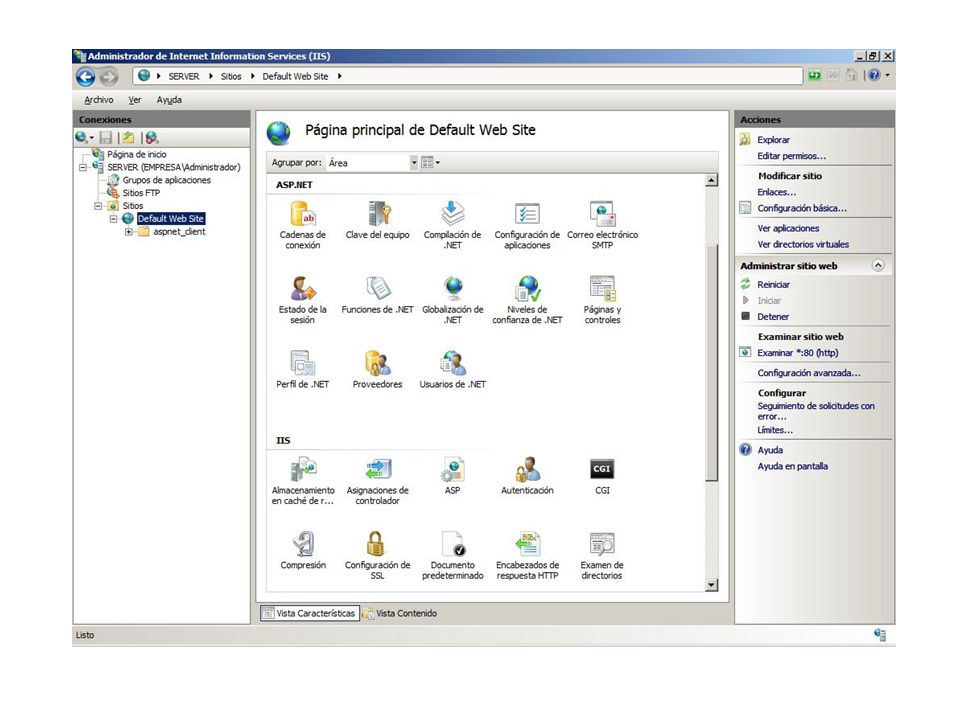The width and height of the screenshot is (960, 720).
Task: Click the vertical scrollbar thumb in features
Action: coord(711,362)
